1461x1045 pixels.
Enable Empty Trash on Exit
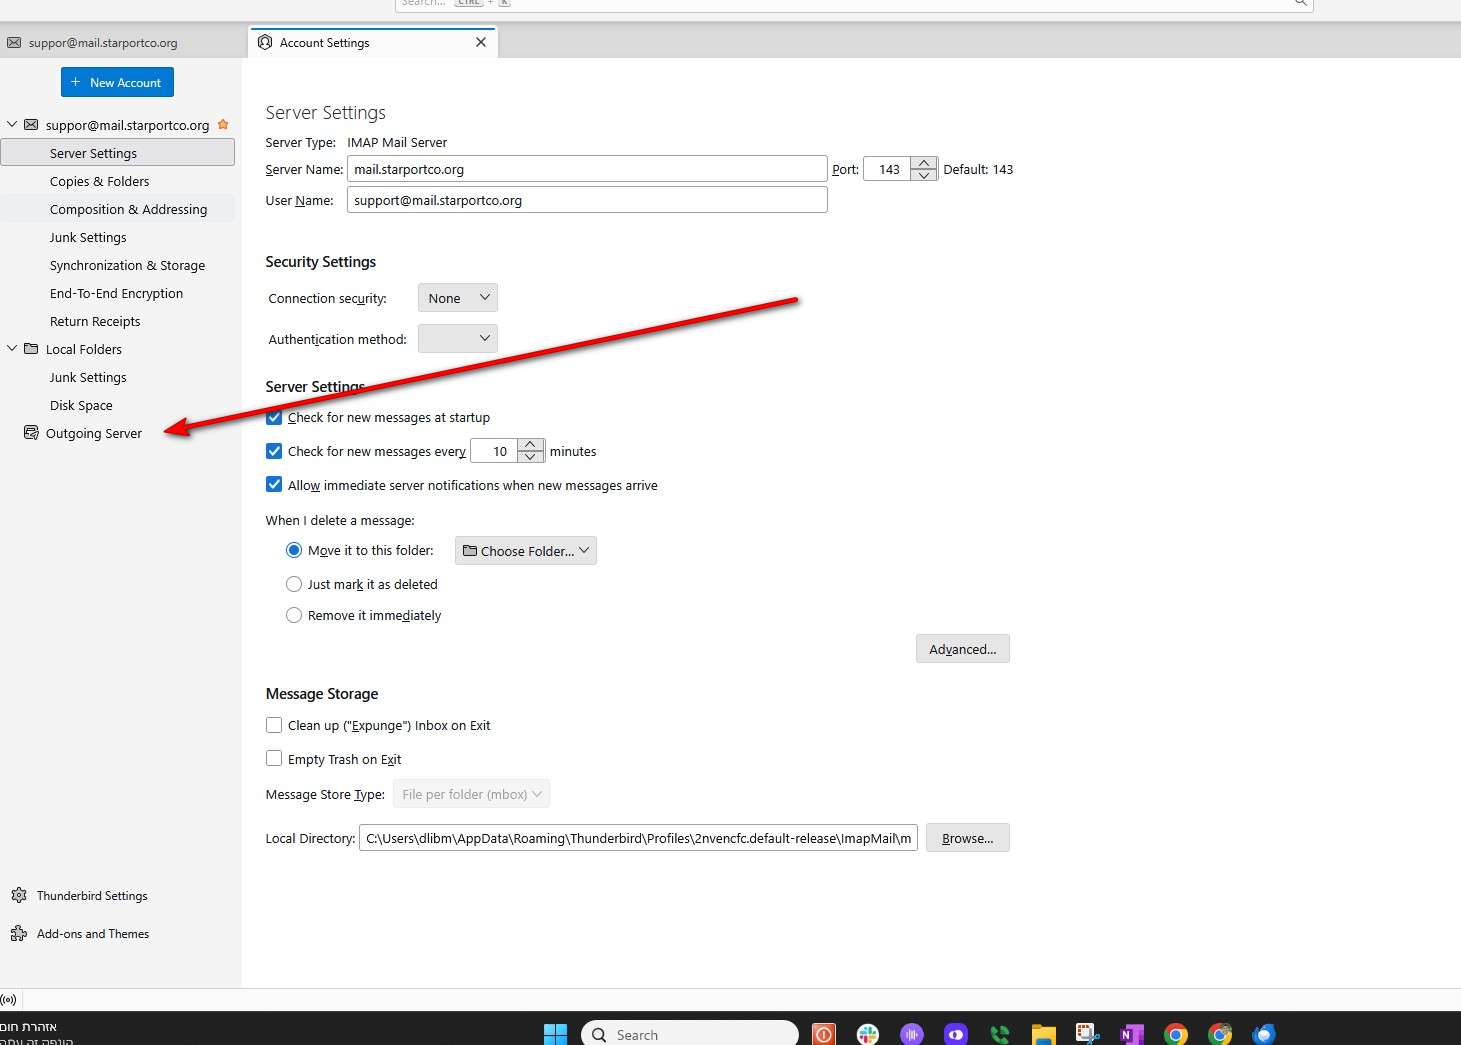pos(274,759)
